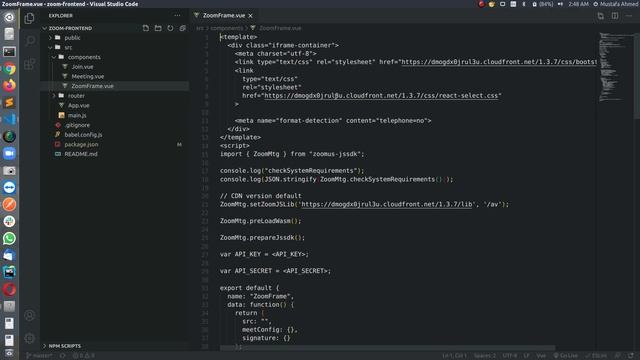
Task: Open the Extensions view in the activity bar
Action: [29, 64]
